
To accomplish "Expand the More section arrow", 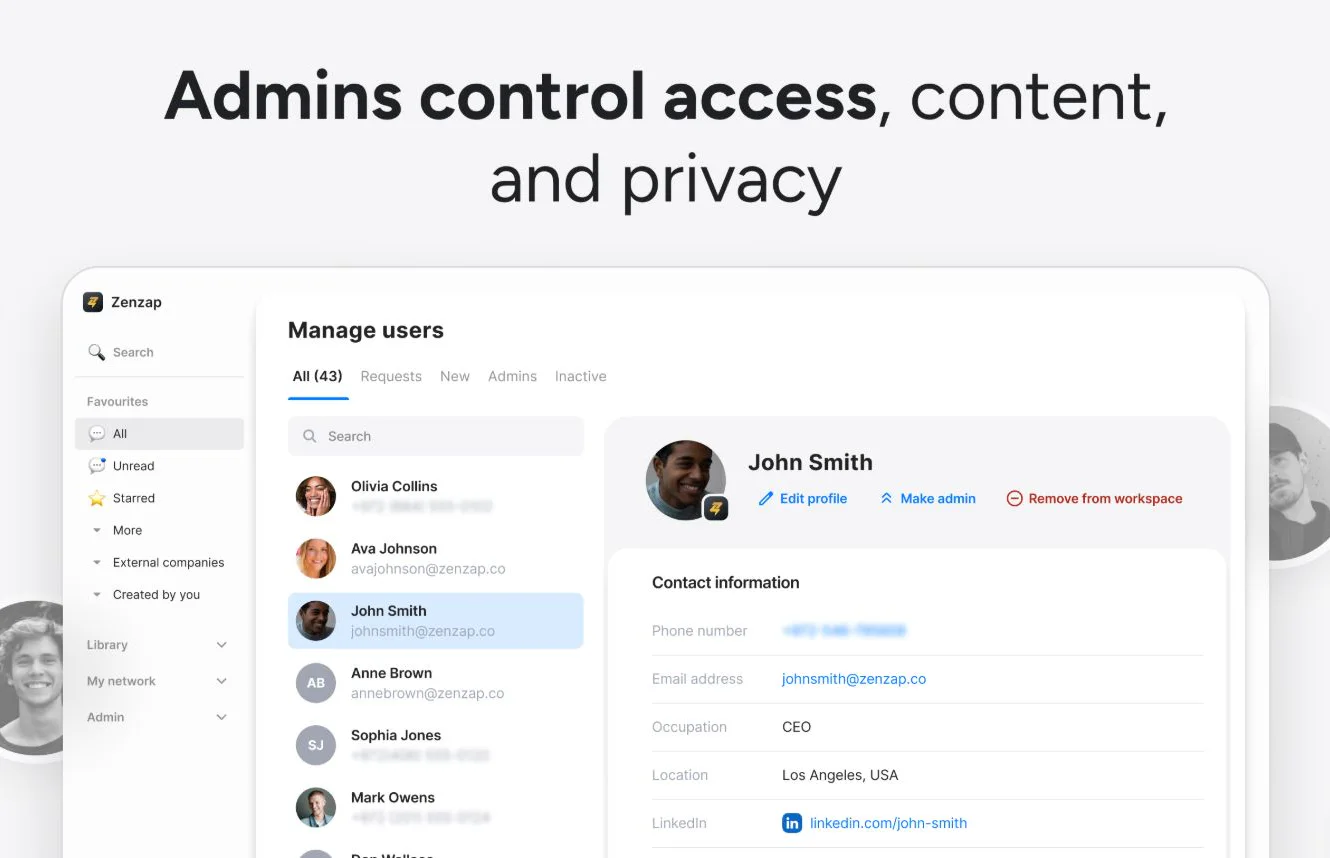I will click(97, 530).
